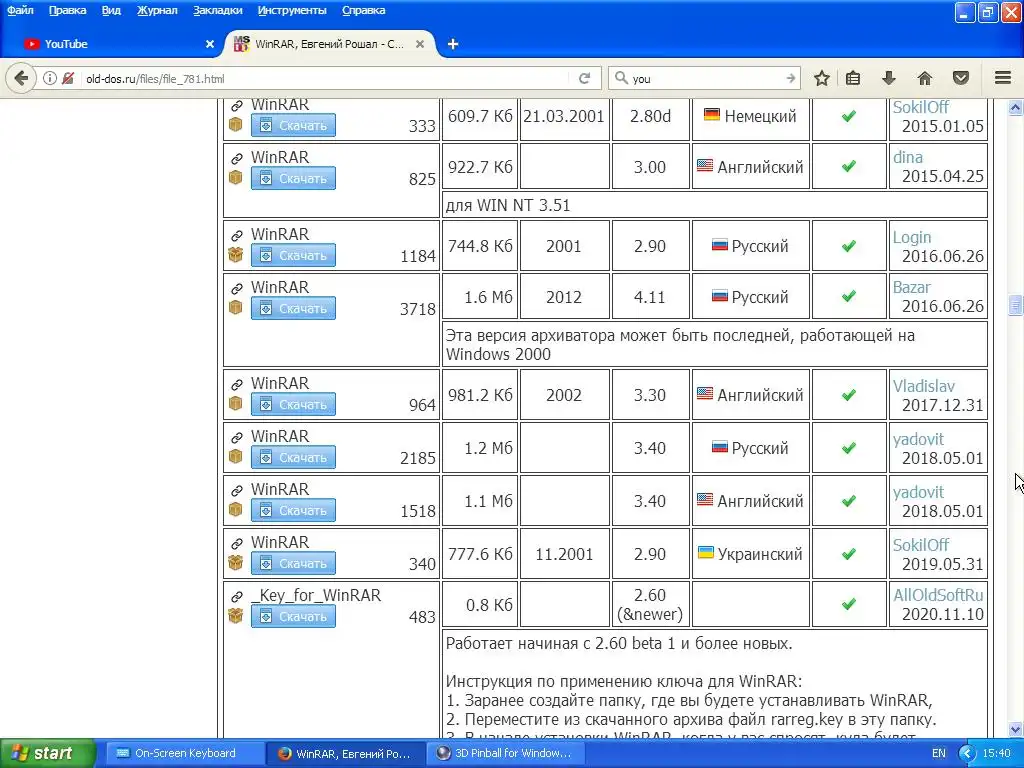This screenshot has height=768, width=1024.
Task: Open the Инструменты menu
Action: pyautogui.click(x=292, y=10)
